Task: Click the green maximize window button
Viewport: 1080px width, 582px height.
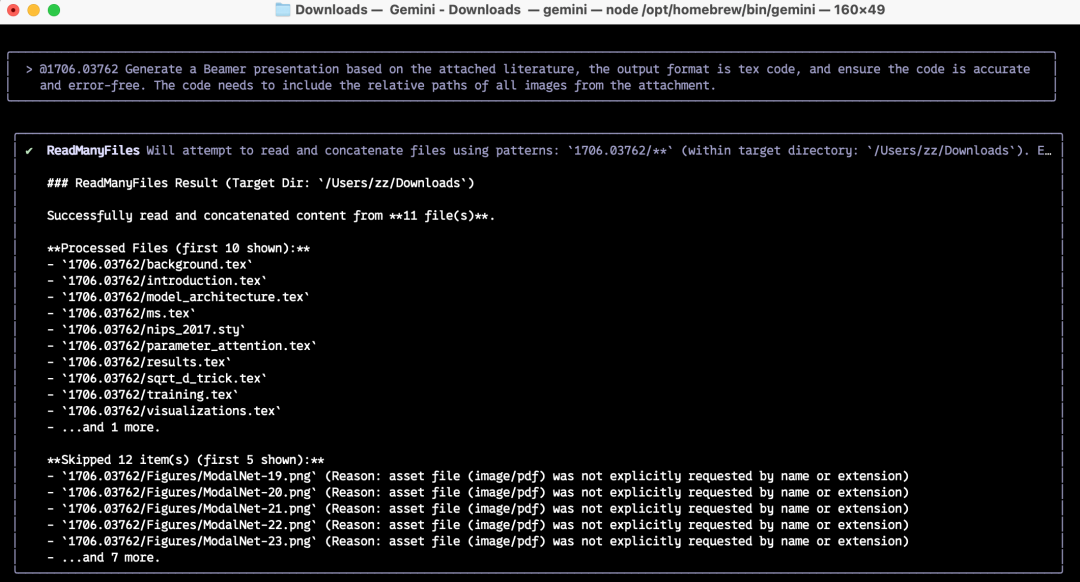Action: coord(54,10)
